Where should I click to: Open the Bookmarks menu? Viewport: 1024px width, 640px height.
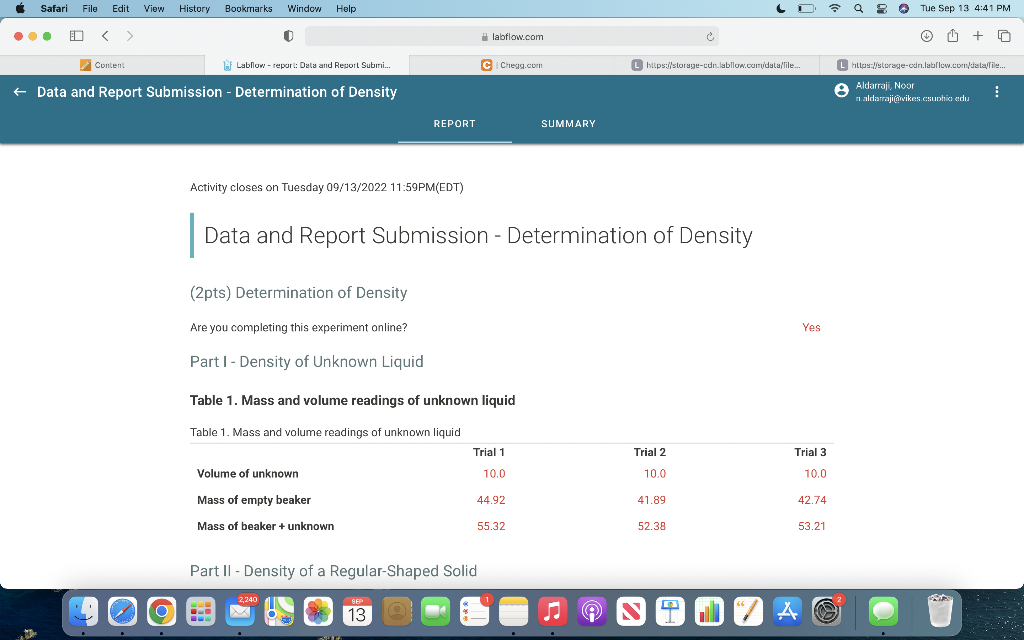point(248,8)
